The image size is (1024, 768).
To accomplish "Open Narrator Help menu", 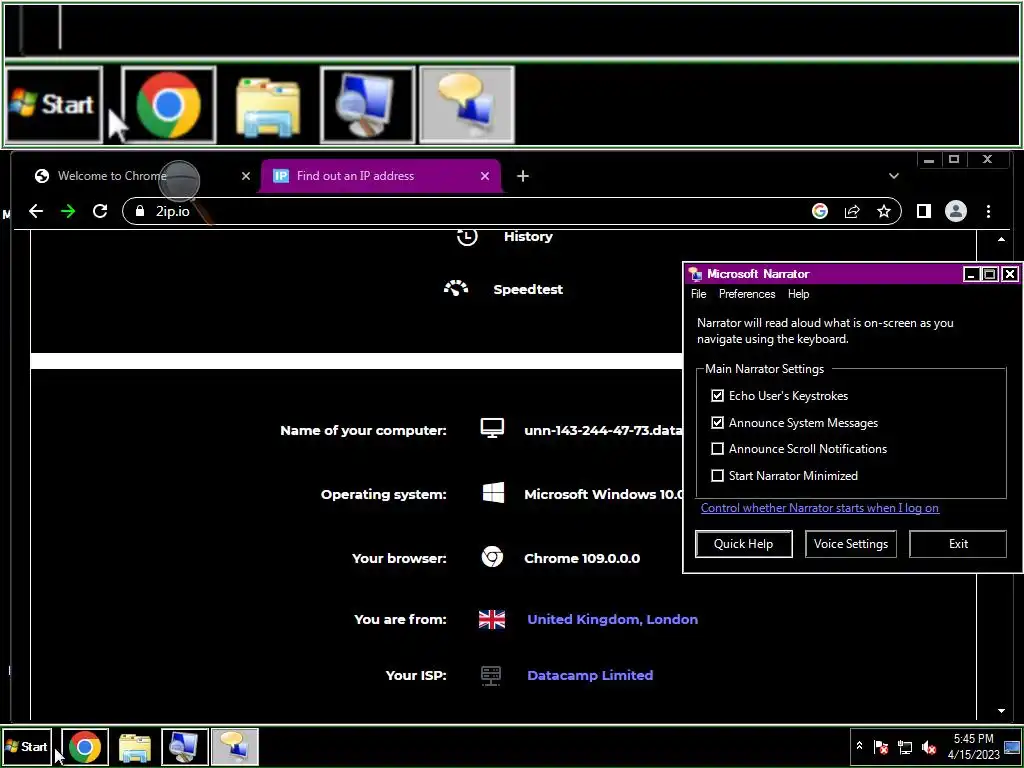I will point(798,294).
